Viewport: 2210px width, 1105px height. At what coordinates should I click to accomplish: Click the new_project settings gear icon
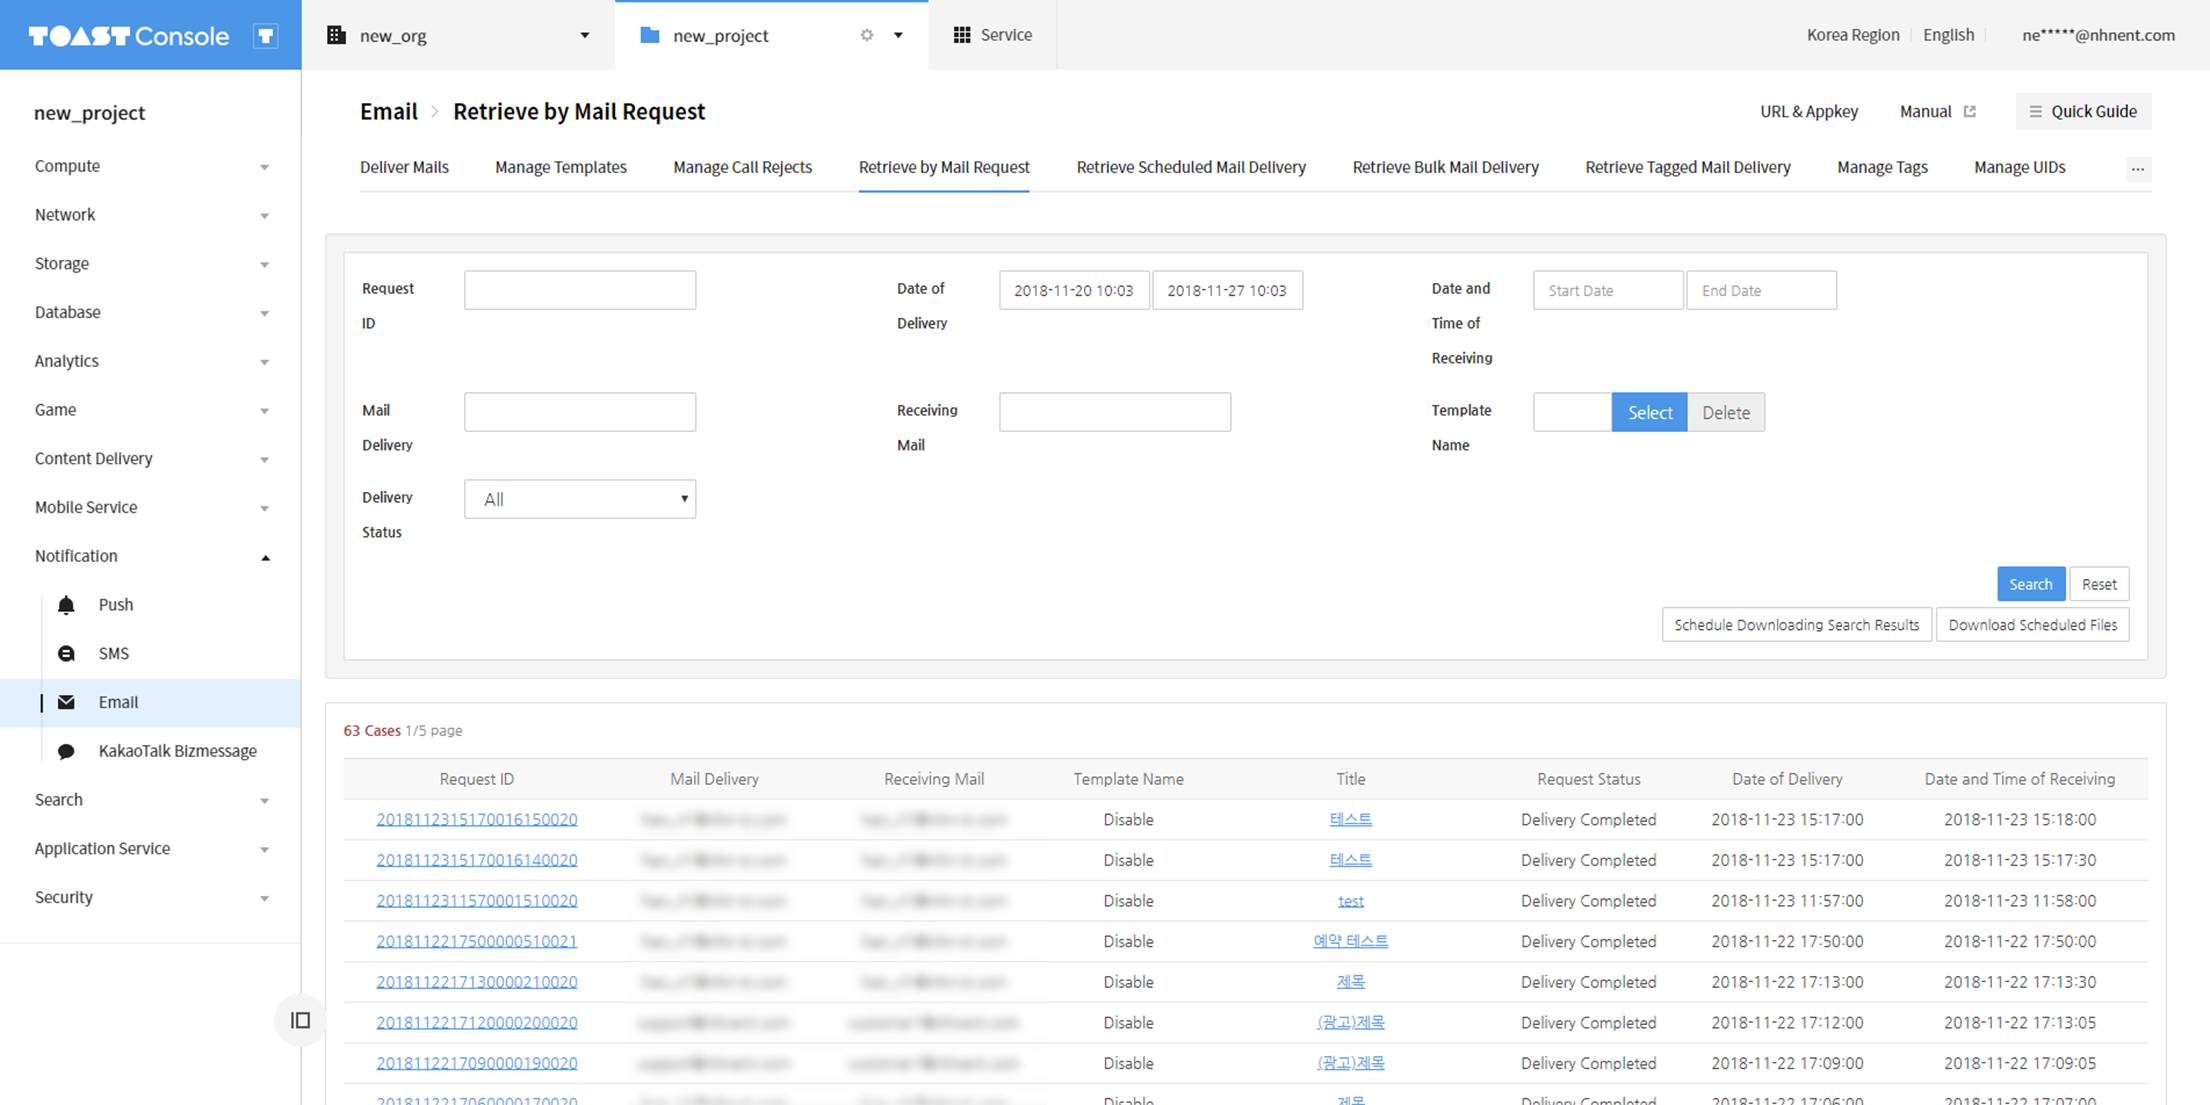867,35
